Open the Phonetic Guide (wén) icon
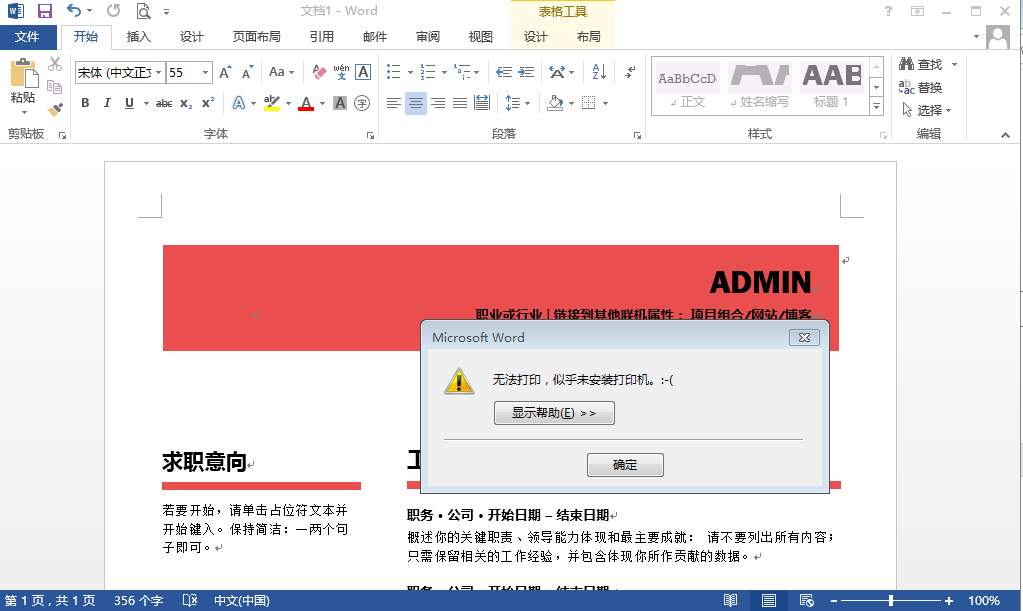The image size is (1023, 611). click(341, 72)
